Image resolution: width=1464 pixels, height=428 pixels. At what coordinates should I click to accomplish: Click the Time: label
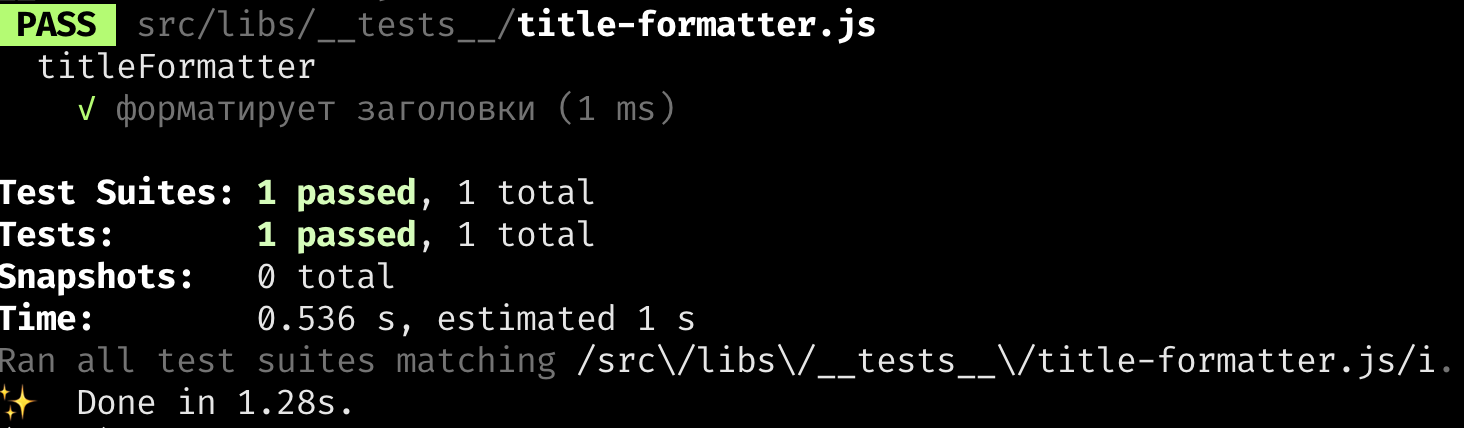[x=47, y=318]
